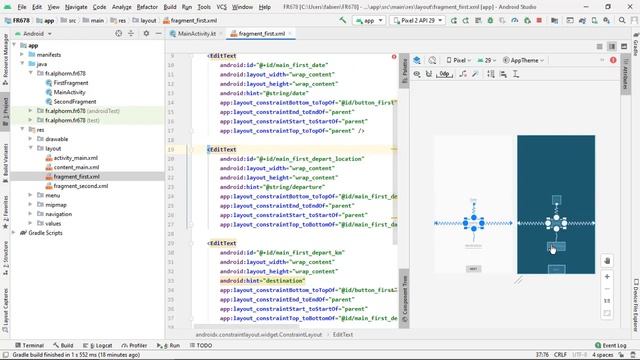Click the Scroll from Source target icon
Screen dimensions: 640x360
118,33
